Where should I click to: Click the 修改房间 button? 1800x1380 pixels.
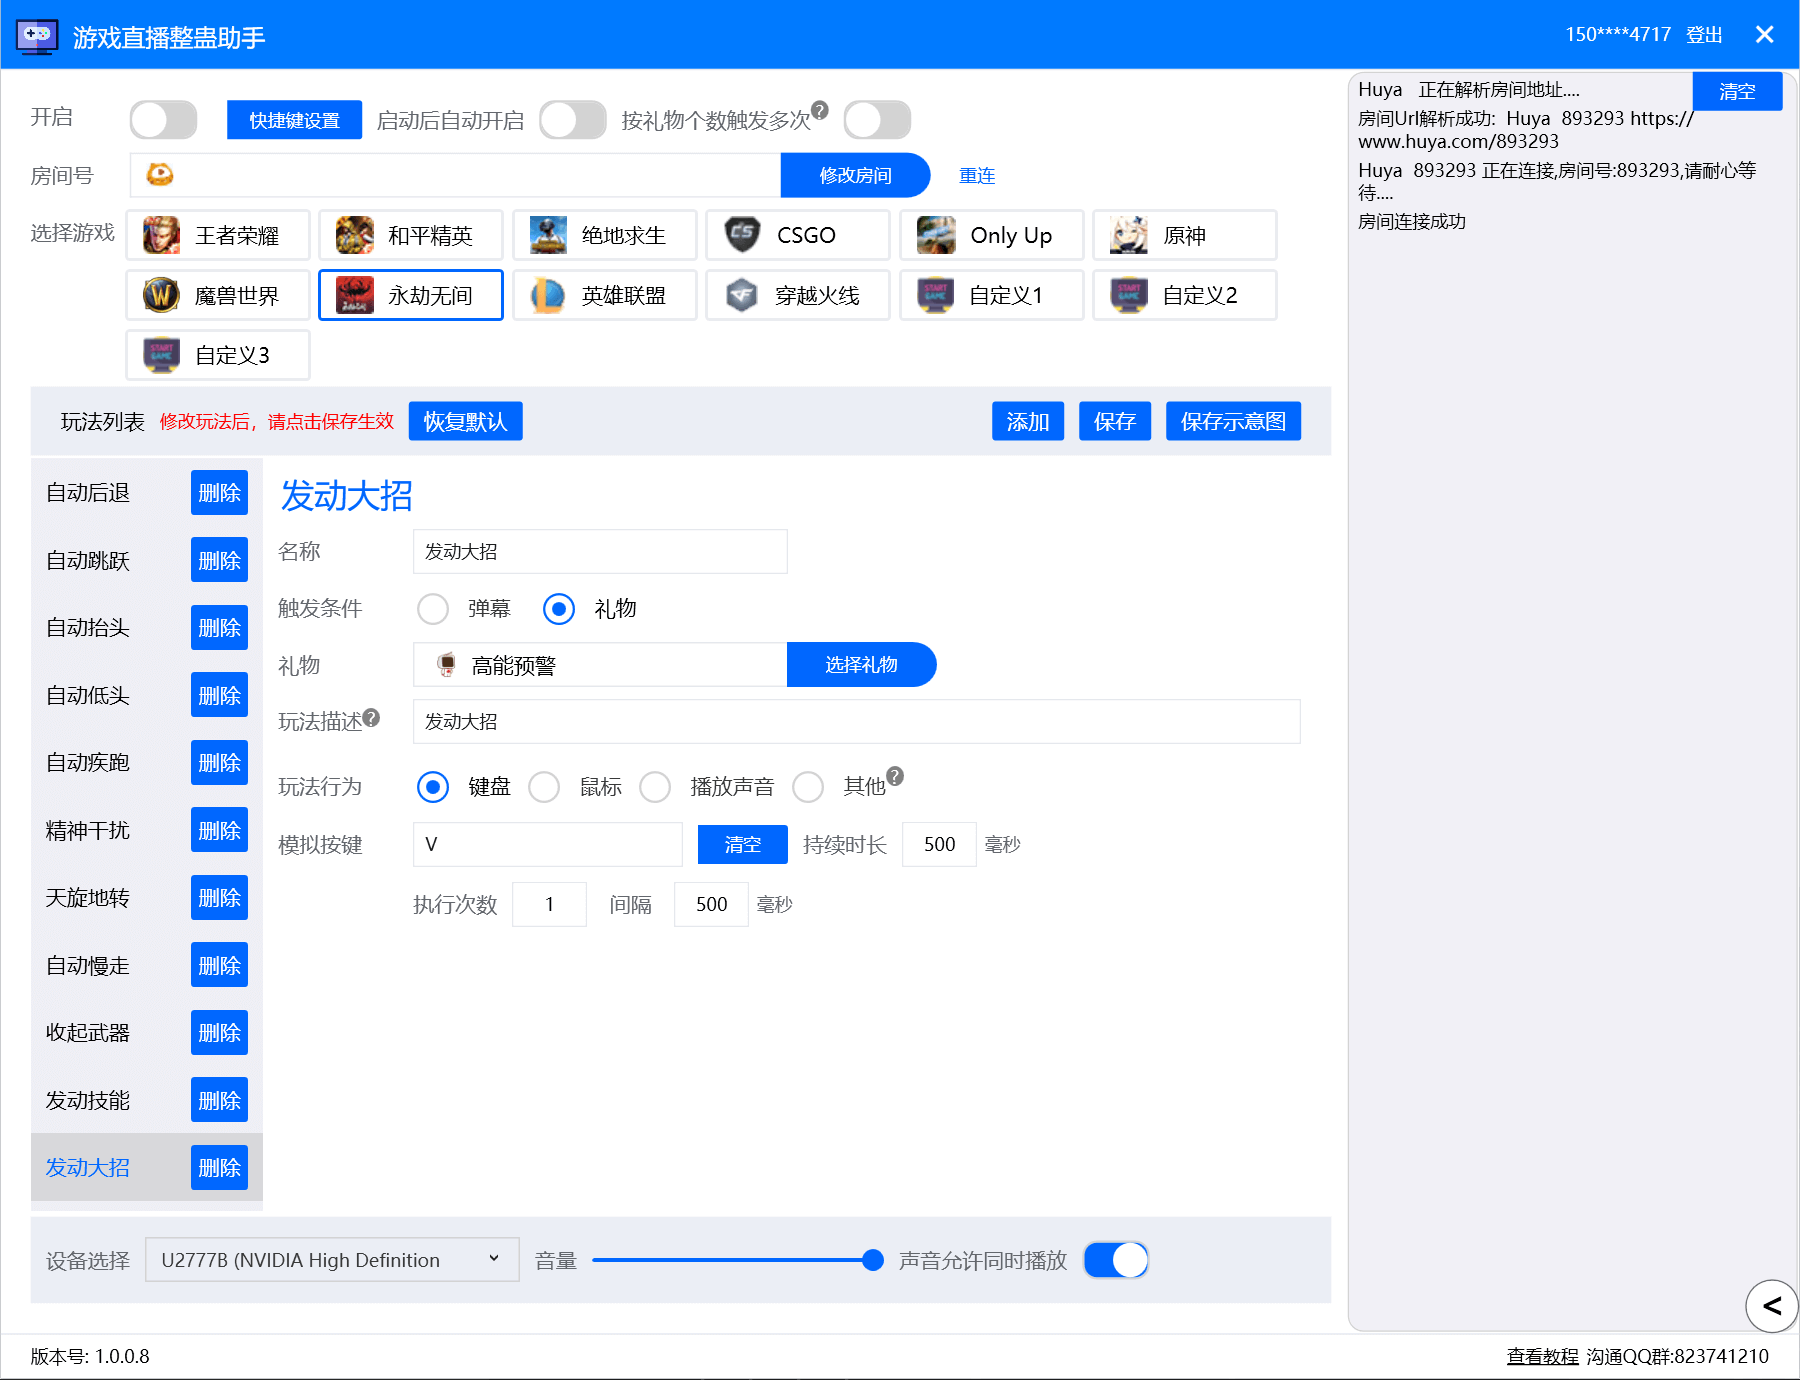855,175
